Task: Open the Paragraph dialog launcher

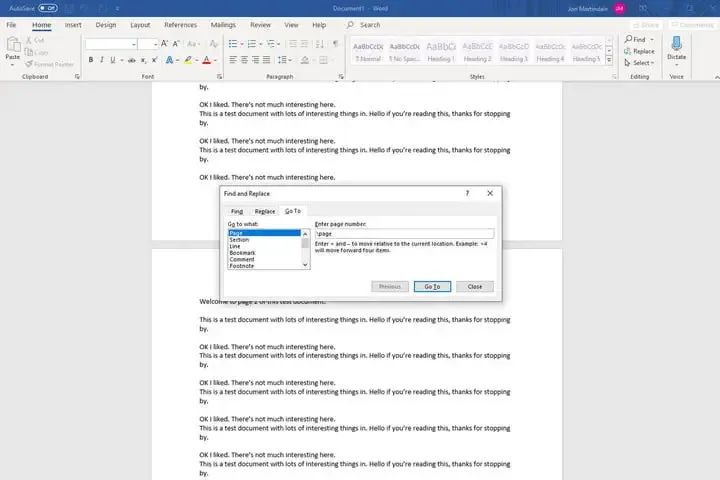Action: [x=341, y=77]
